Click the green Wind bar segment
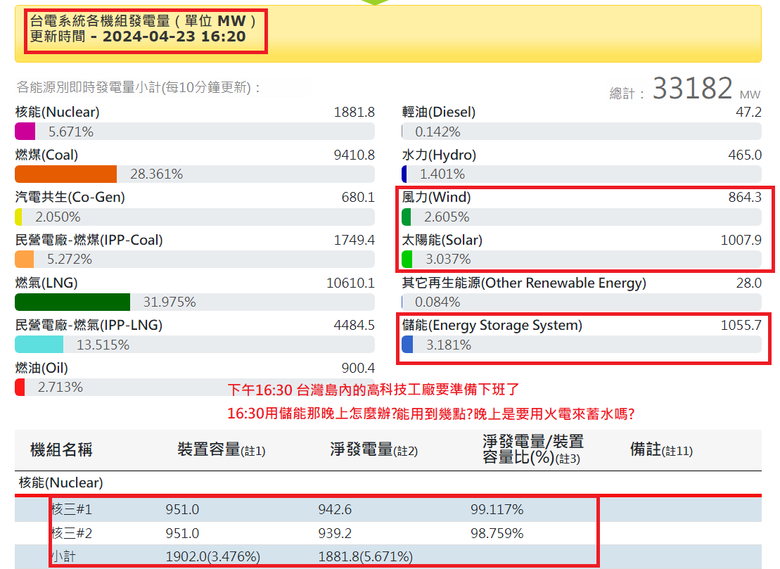Screen dimensions: 780x569 [x=406, y=217]
